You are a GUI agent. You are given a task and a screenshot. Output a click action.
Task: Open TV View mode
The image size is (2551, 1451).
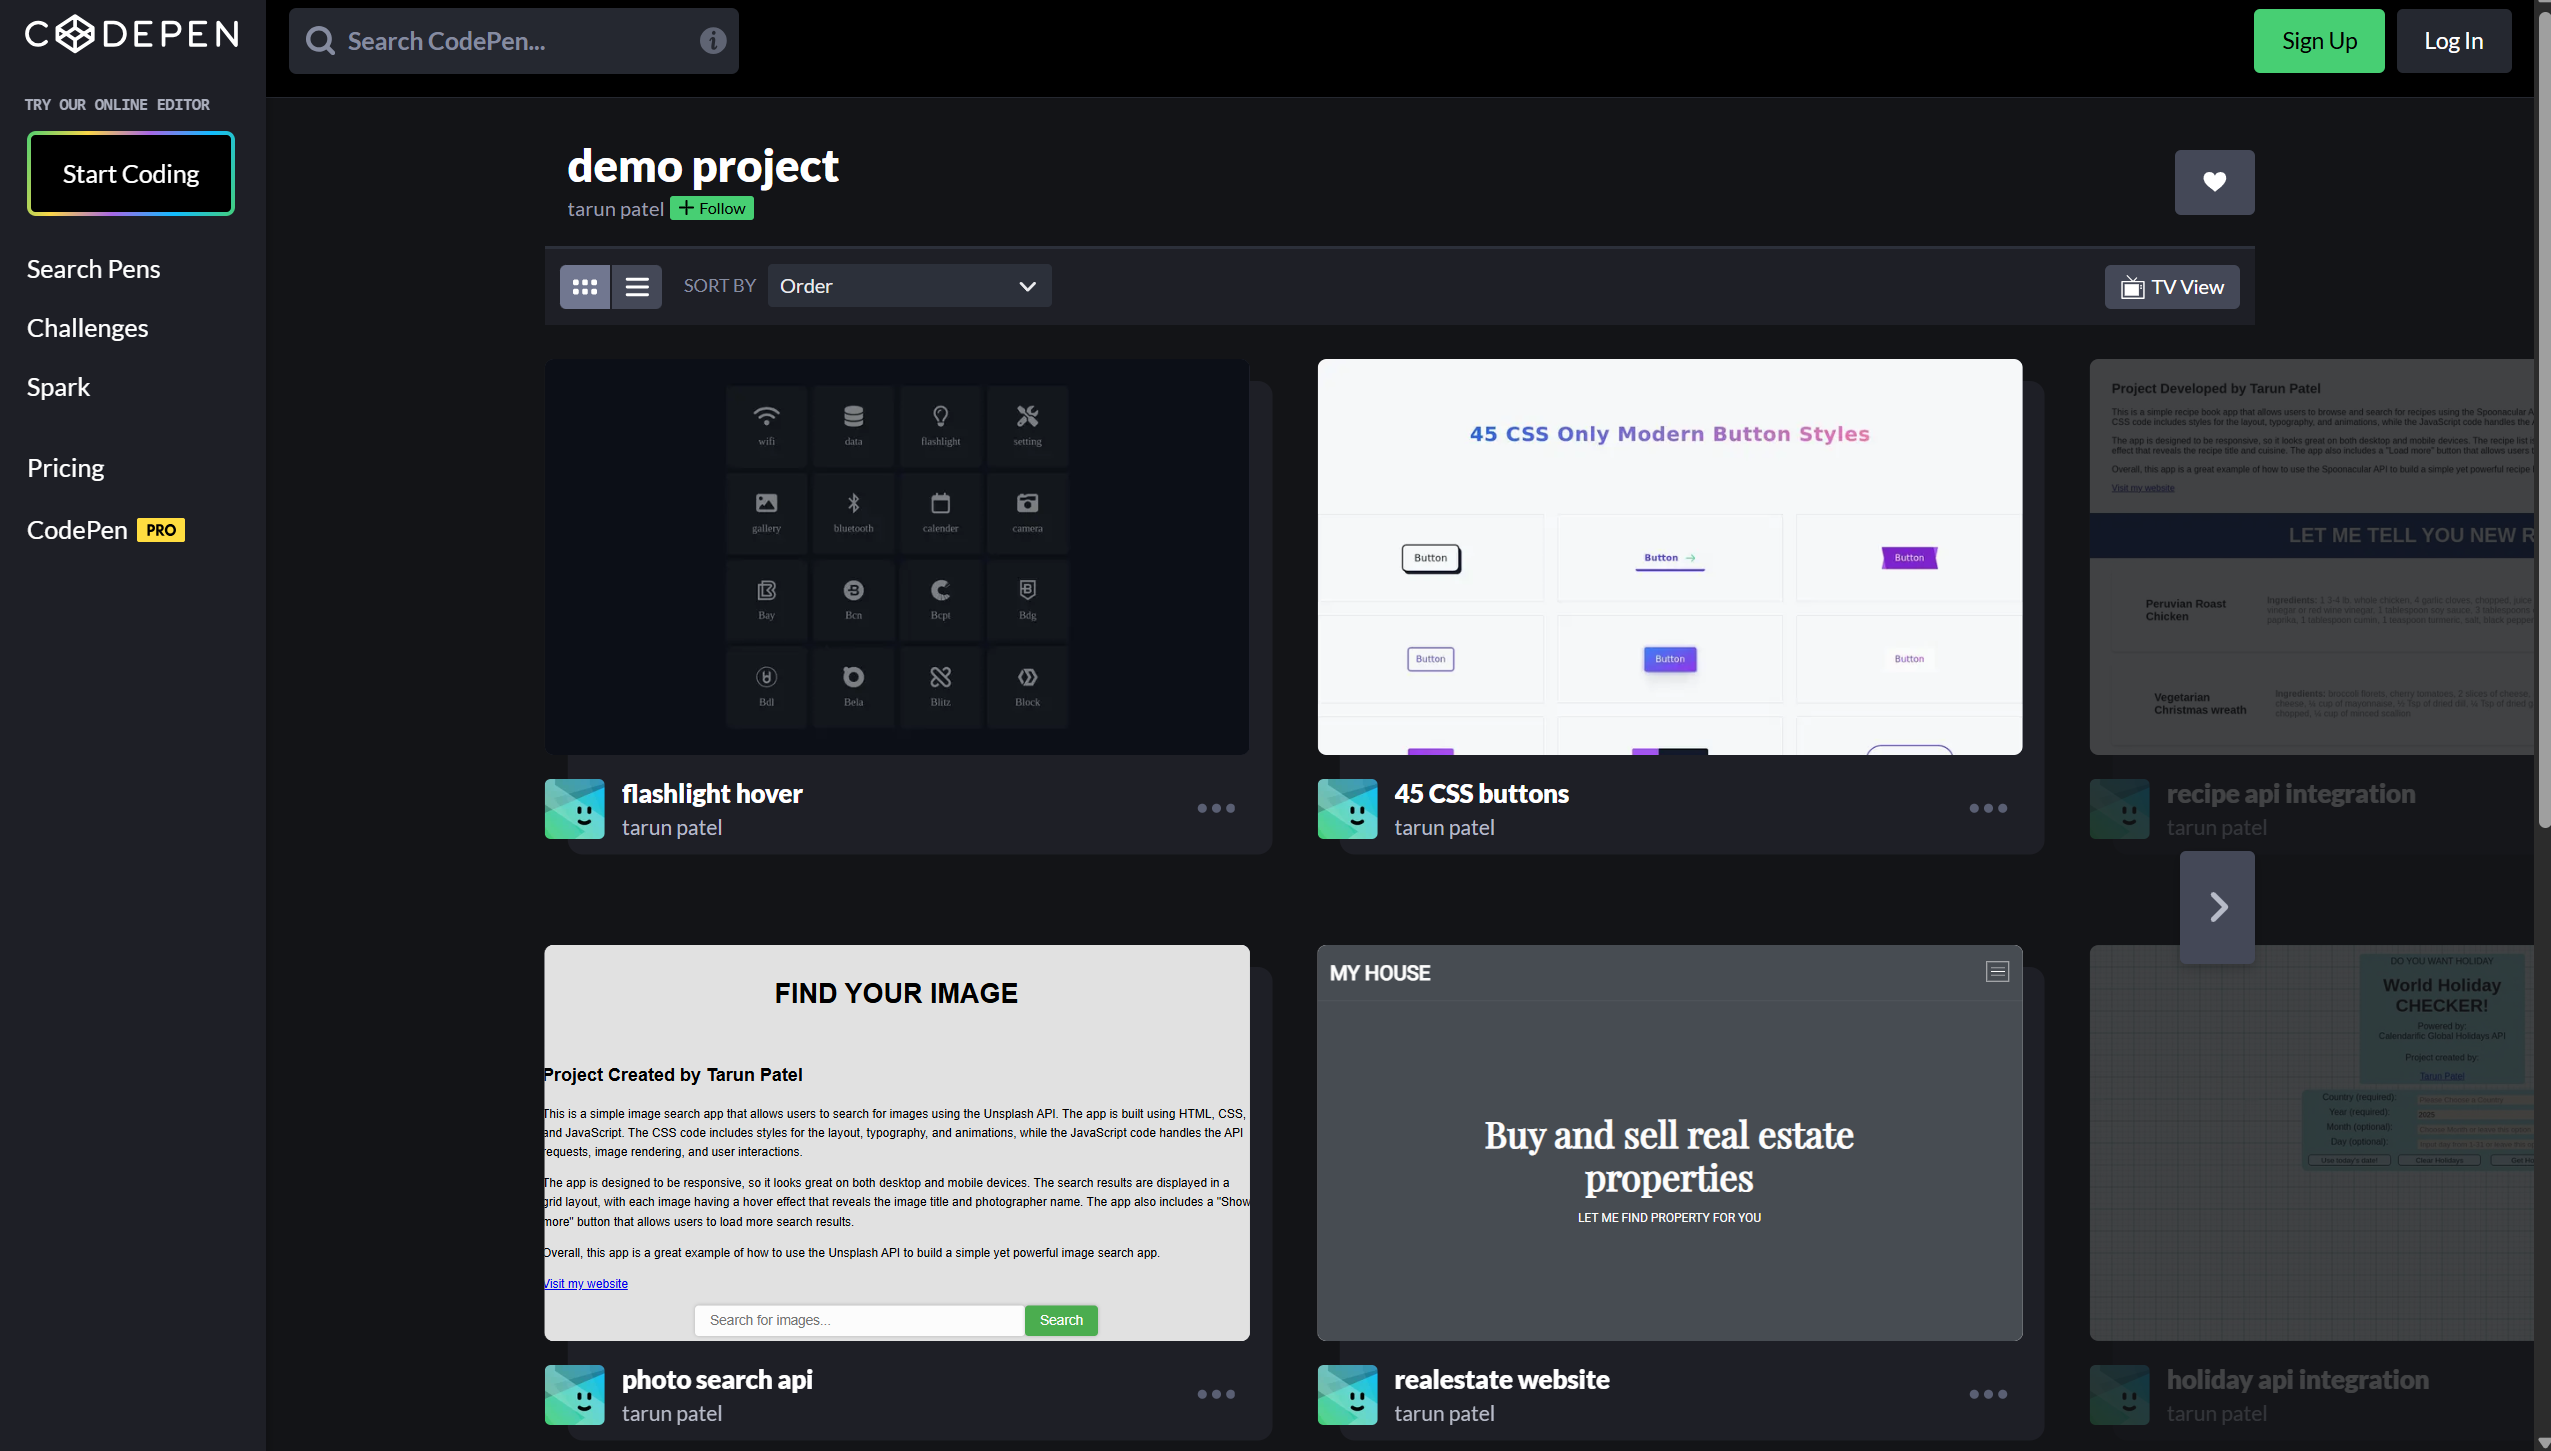click(2172, 287)
